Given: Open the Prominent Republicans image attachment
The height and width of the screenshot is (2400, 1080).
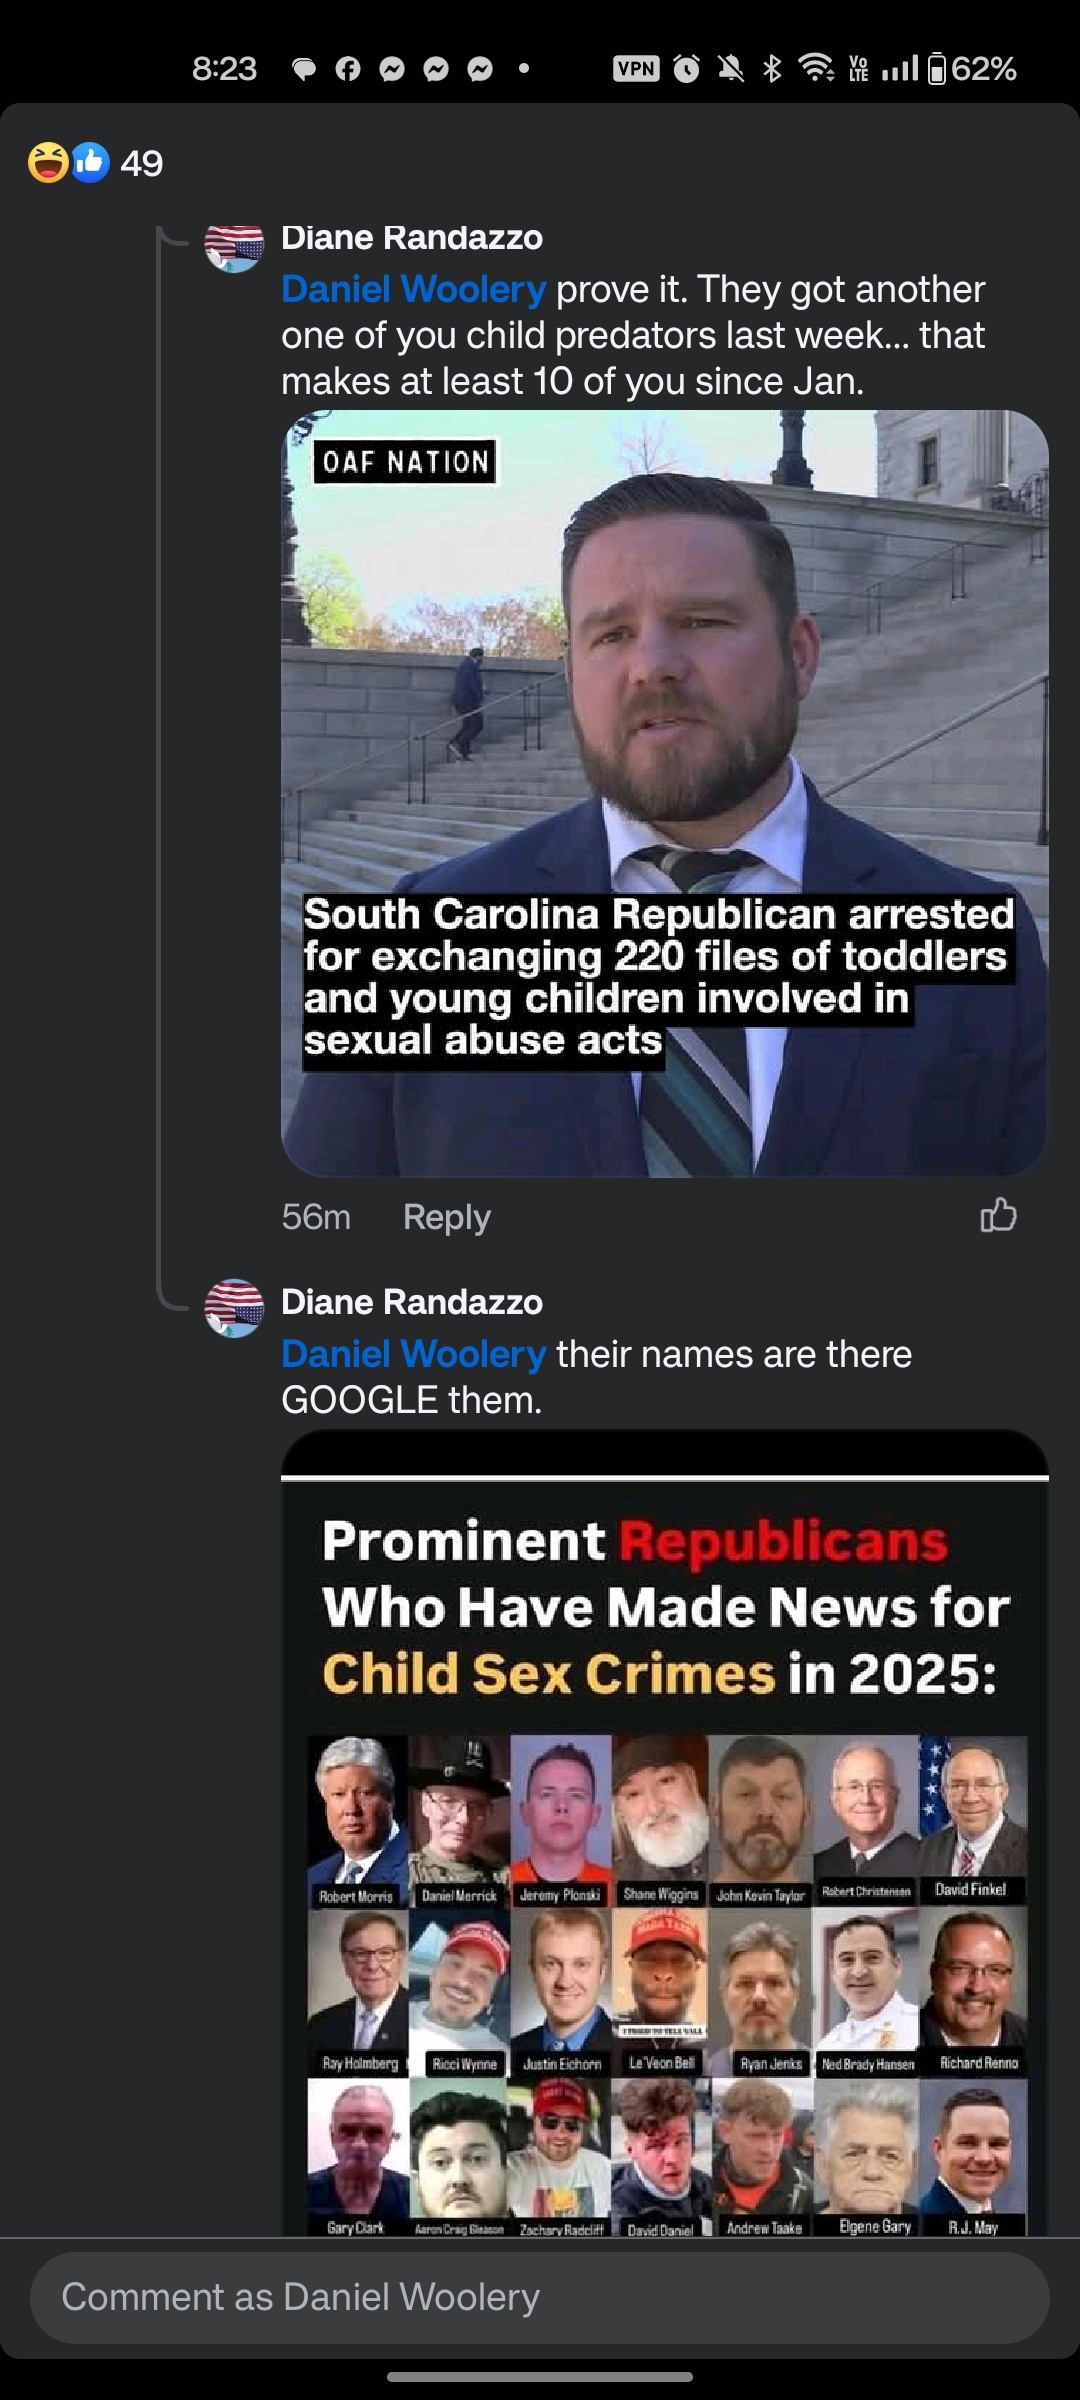Looking at the screenshot, I should (665, 1834).
